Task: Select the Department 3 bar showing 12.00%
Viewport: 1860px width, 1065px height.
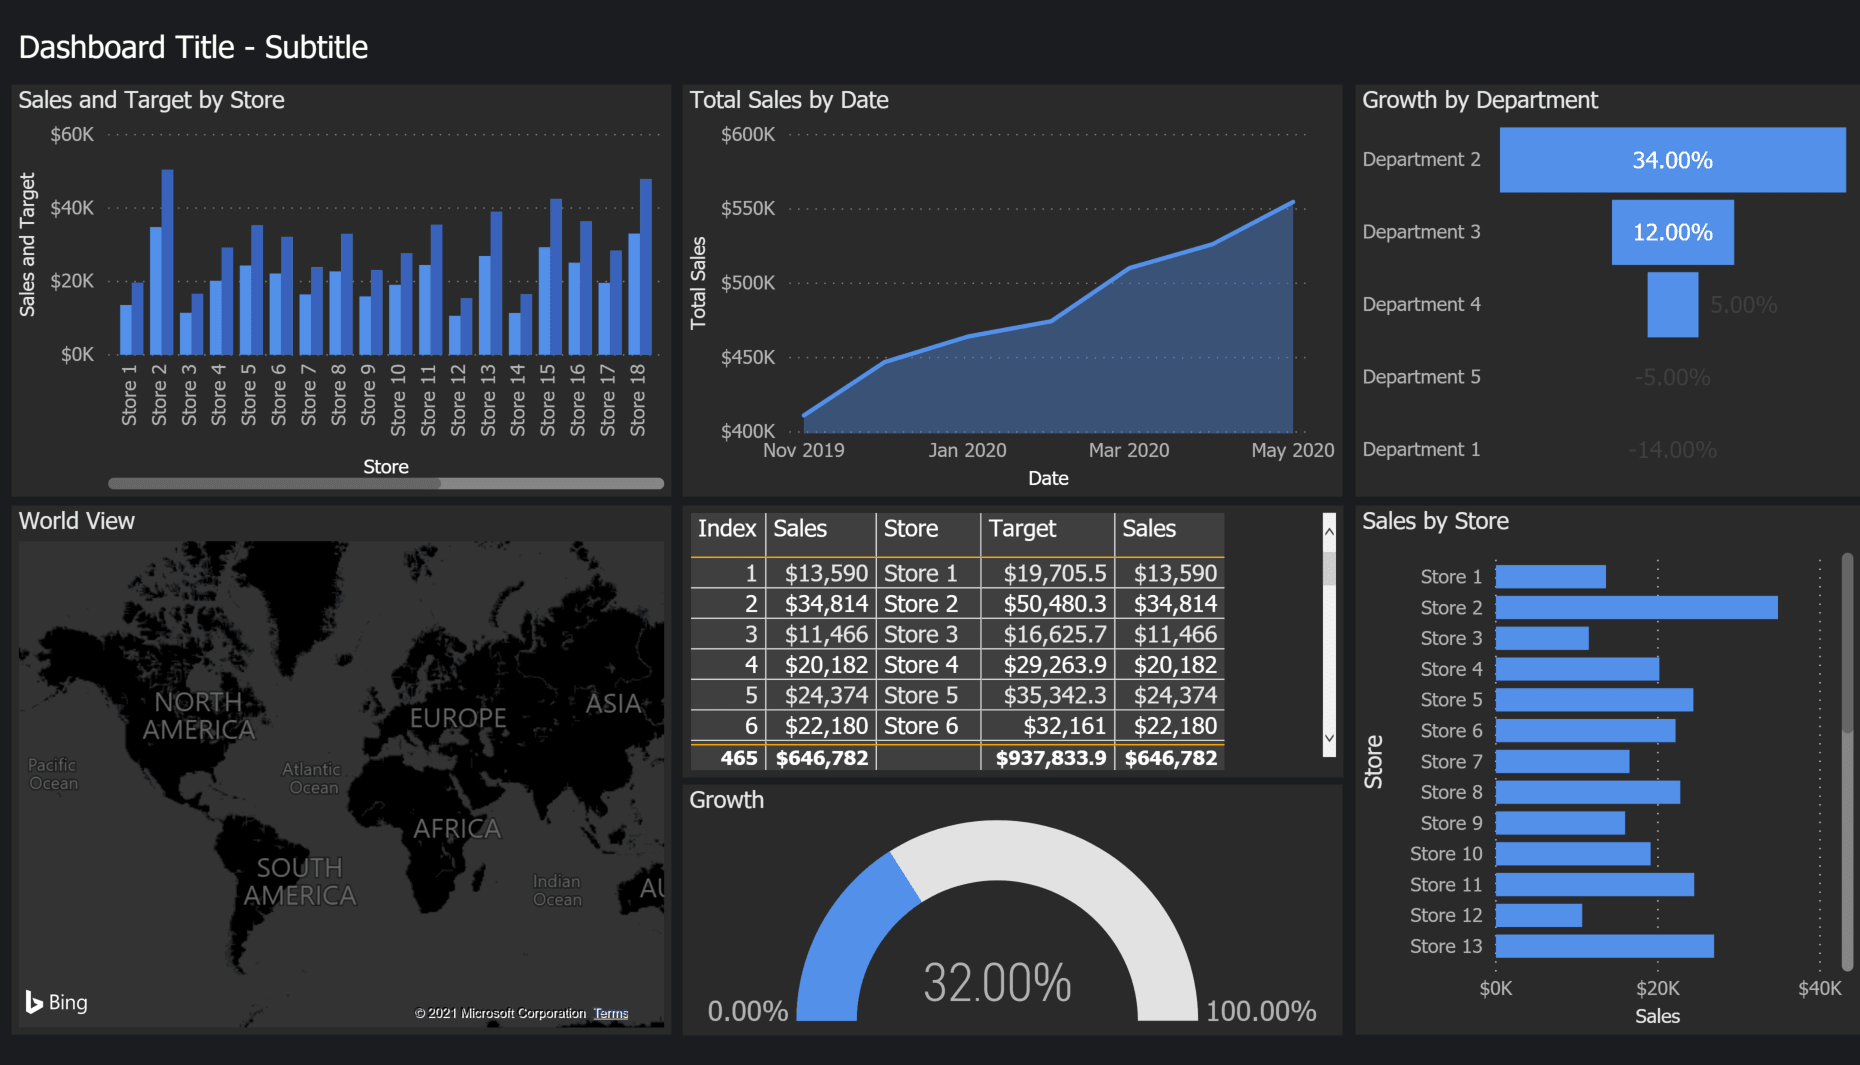Action: (x=1672, y=232)
